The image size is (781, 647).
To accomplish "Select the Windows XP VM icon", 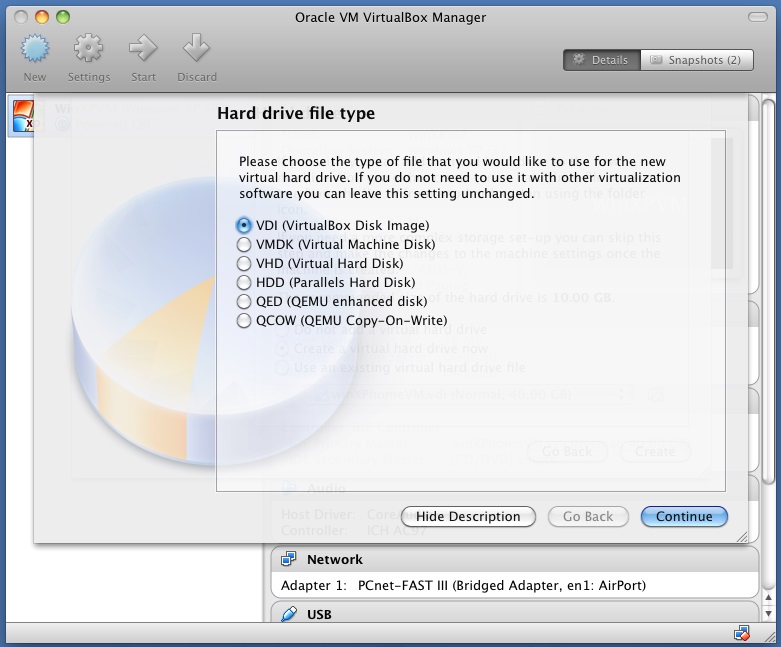I will (22, 117).
